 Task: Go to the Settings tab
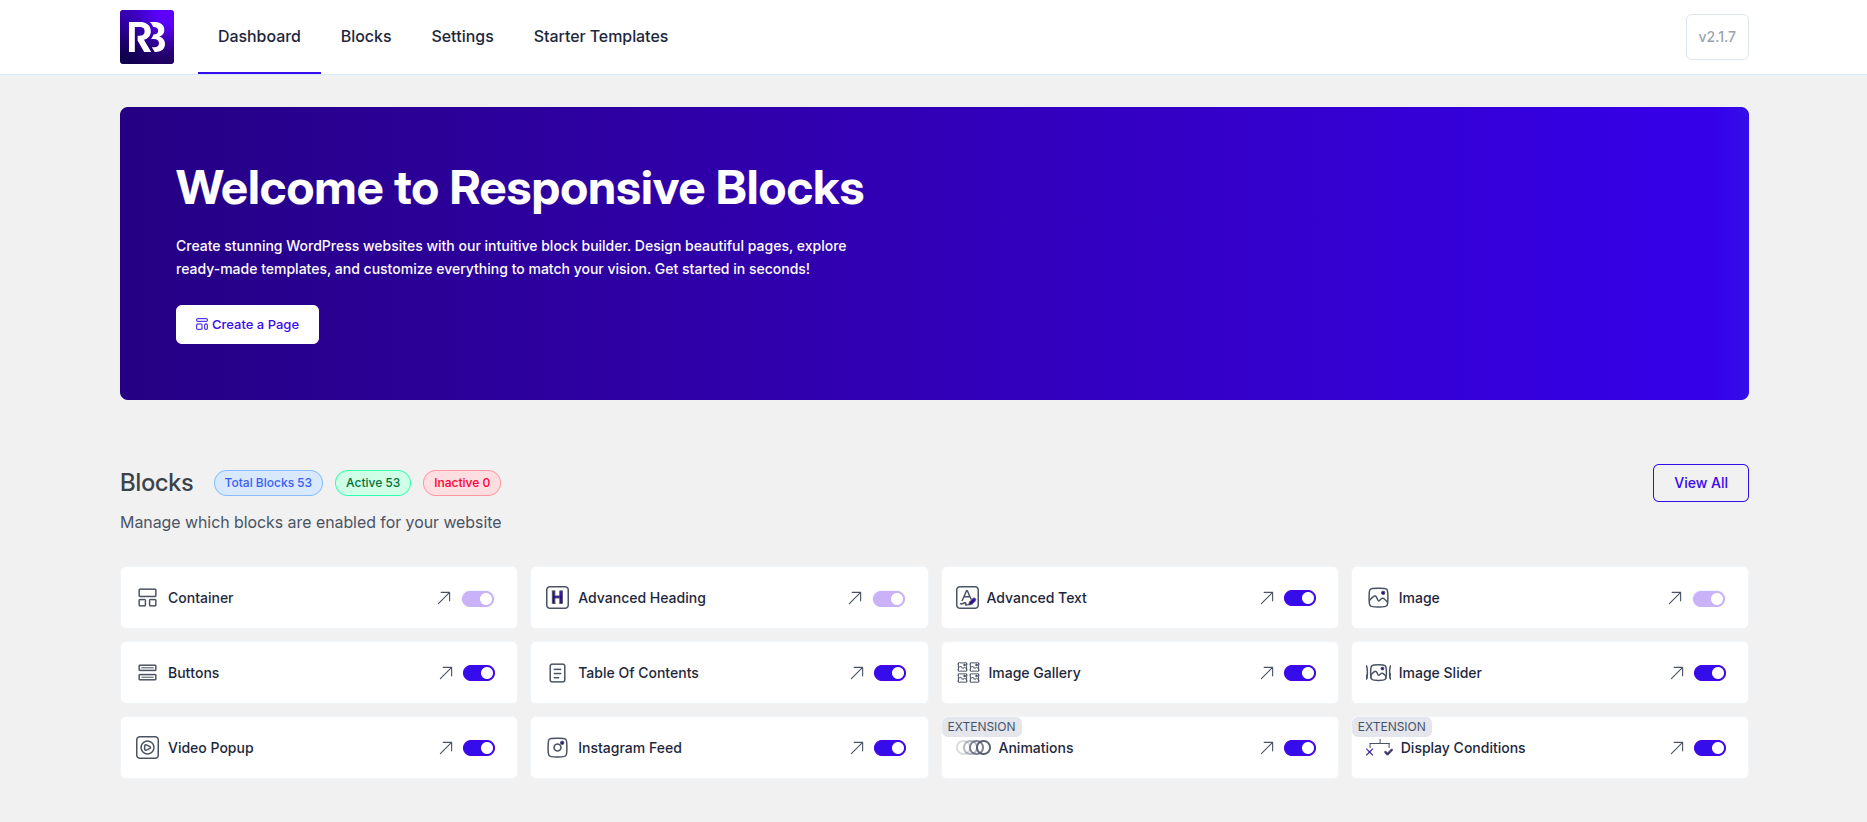tap(462, 37)
